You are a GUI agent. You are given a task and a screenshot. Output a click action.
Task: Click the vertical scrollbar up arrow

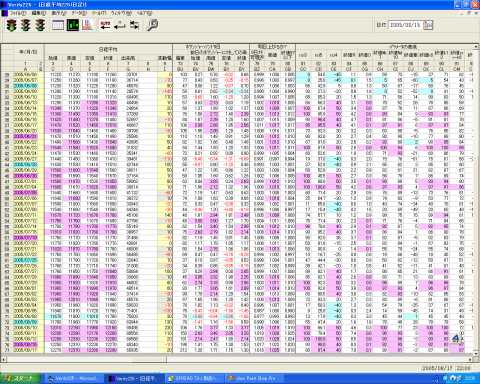(476, 47)
